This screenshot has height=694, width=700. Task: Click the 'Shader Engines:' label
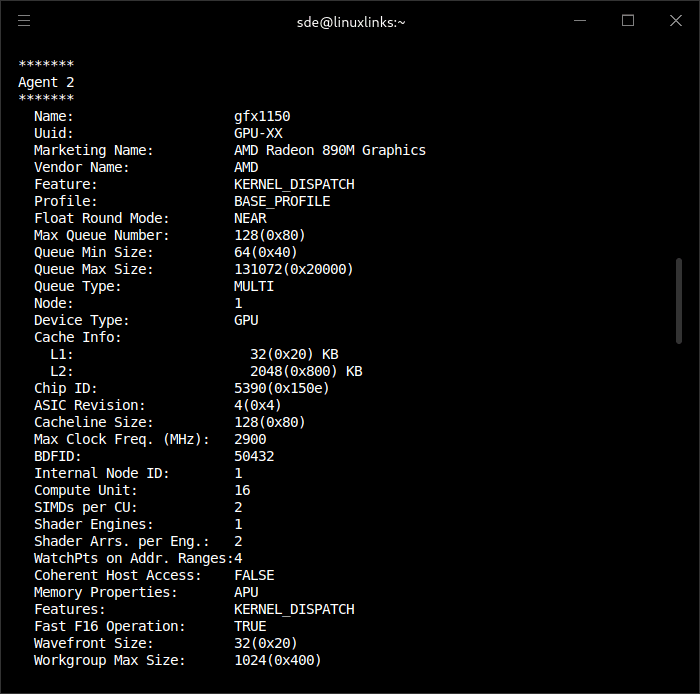coord(94,524)
